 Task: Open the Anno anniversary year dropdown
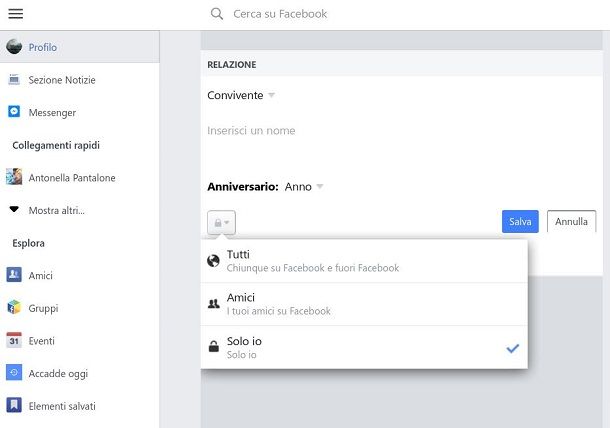pyautogui.click(x=304, y=187)
